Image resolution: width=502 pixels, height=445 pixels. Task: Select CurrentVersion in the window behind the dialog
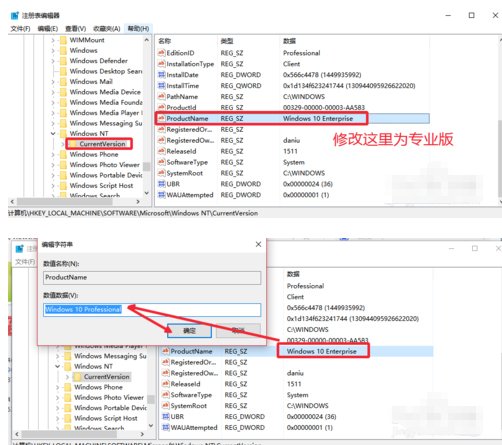[x=107, y=377]
